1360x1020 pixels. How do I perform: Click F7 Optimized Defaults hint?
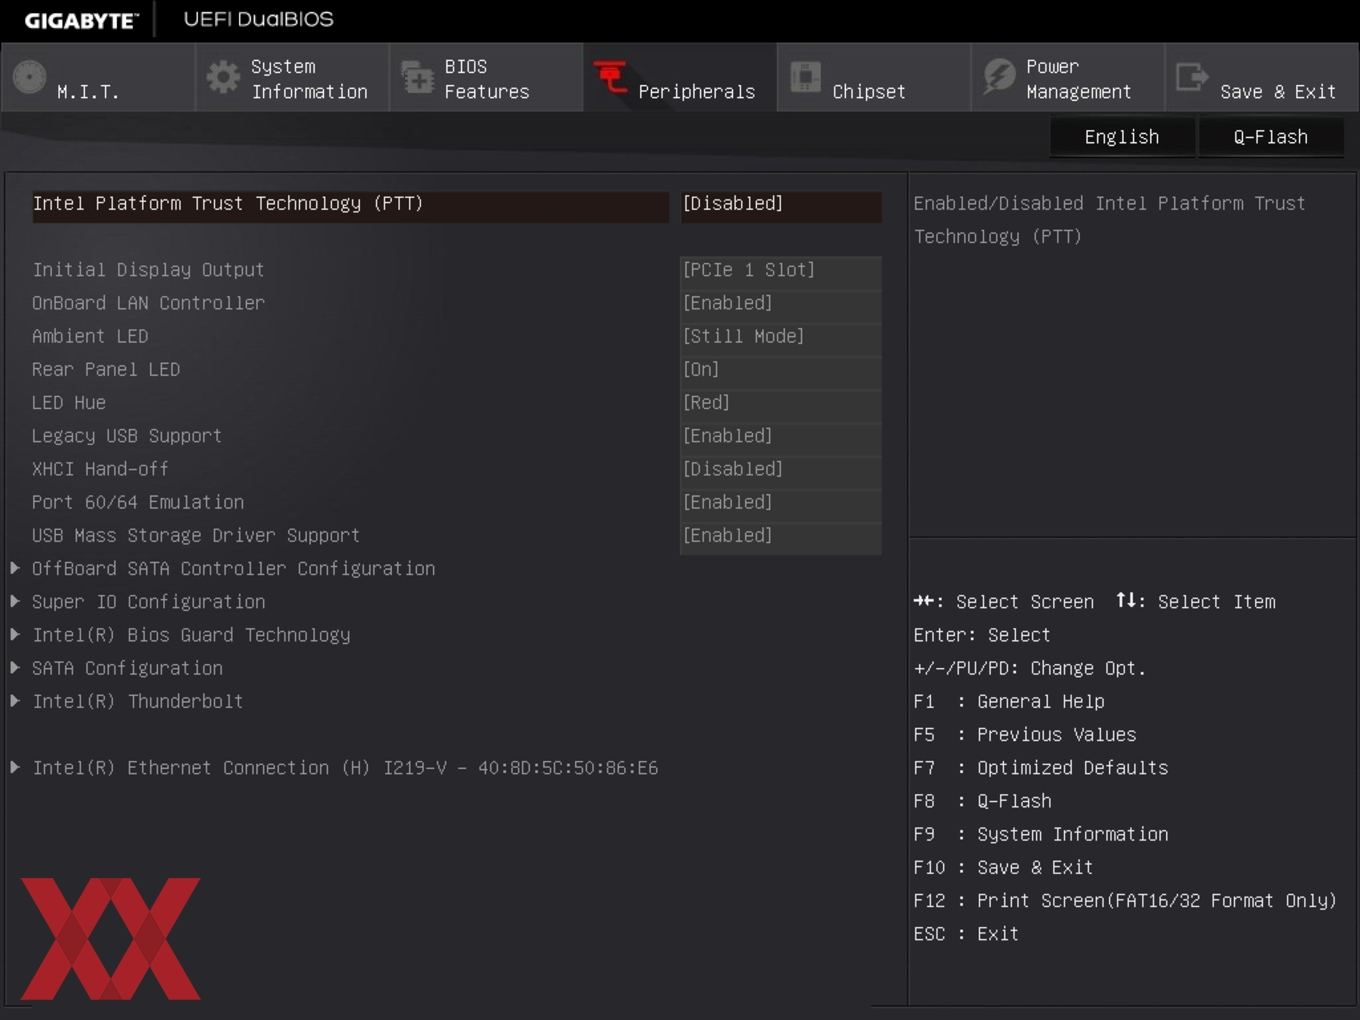[1041, 768]
